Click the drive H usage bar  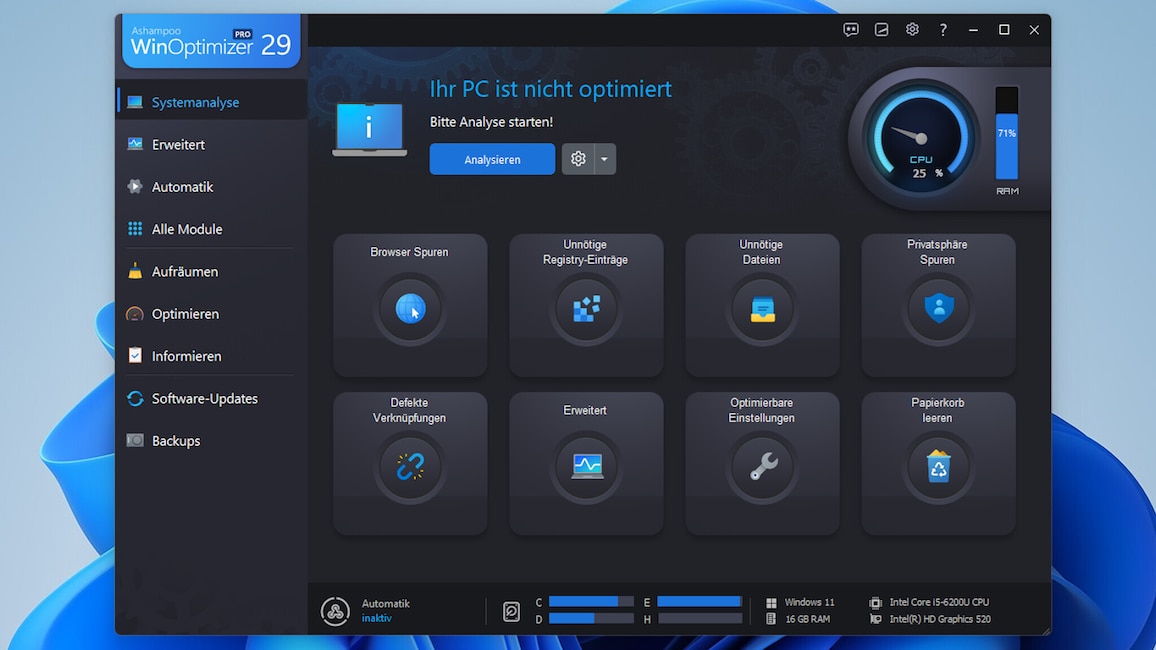700,619
